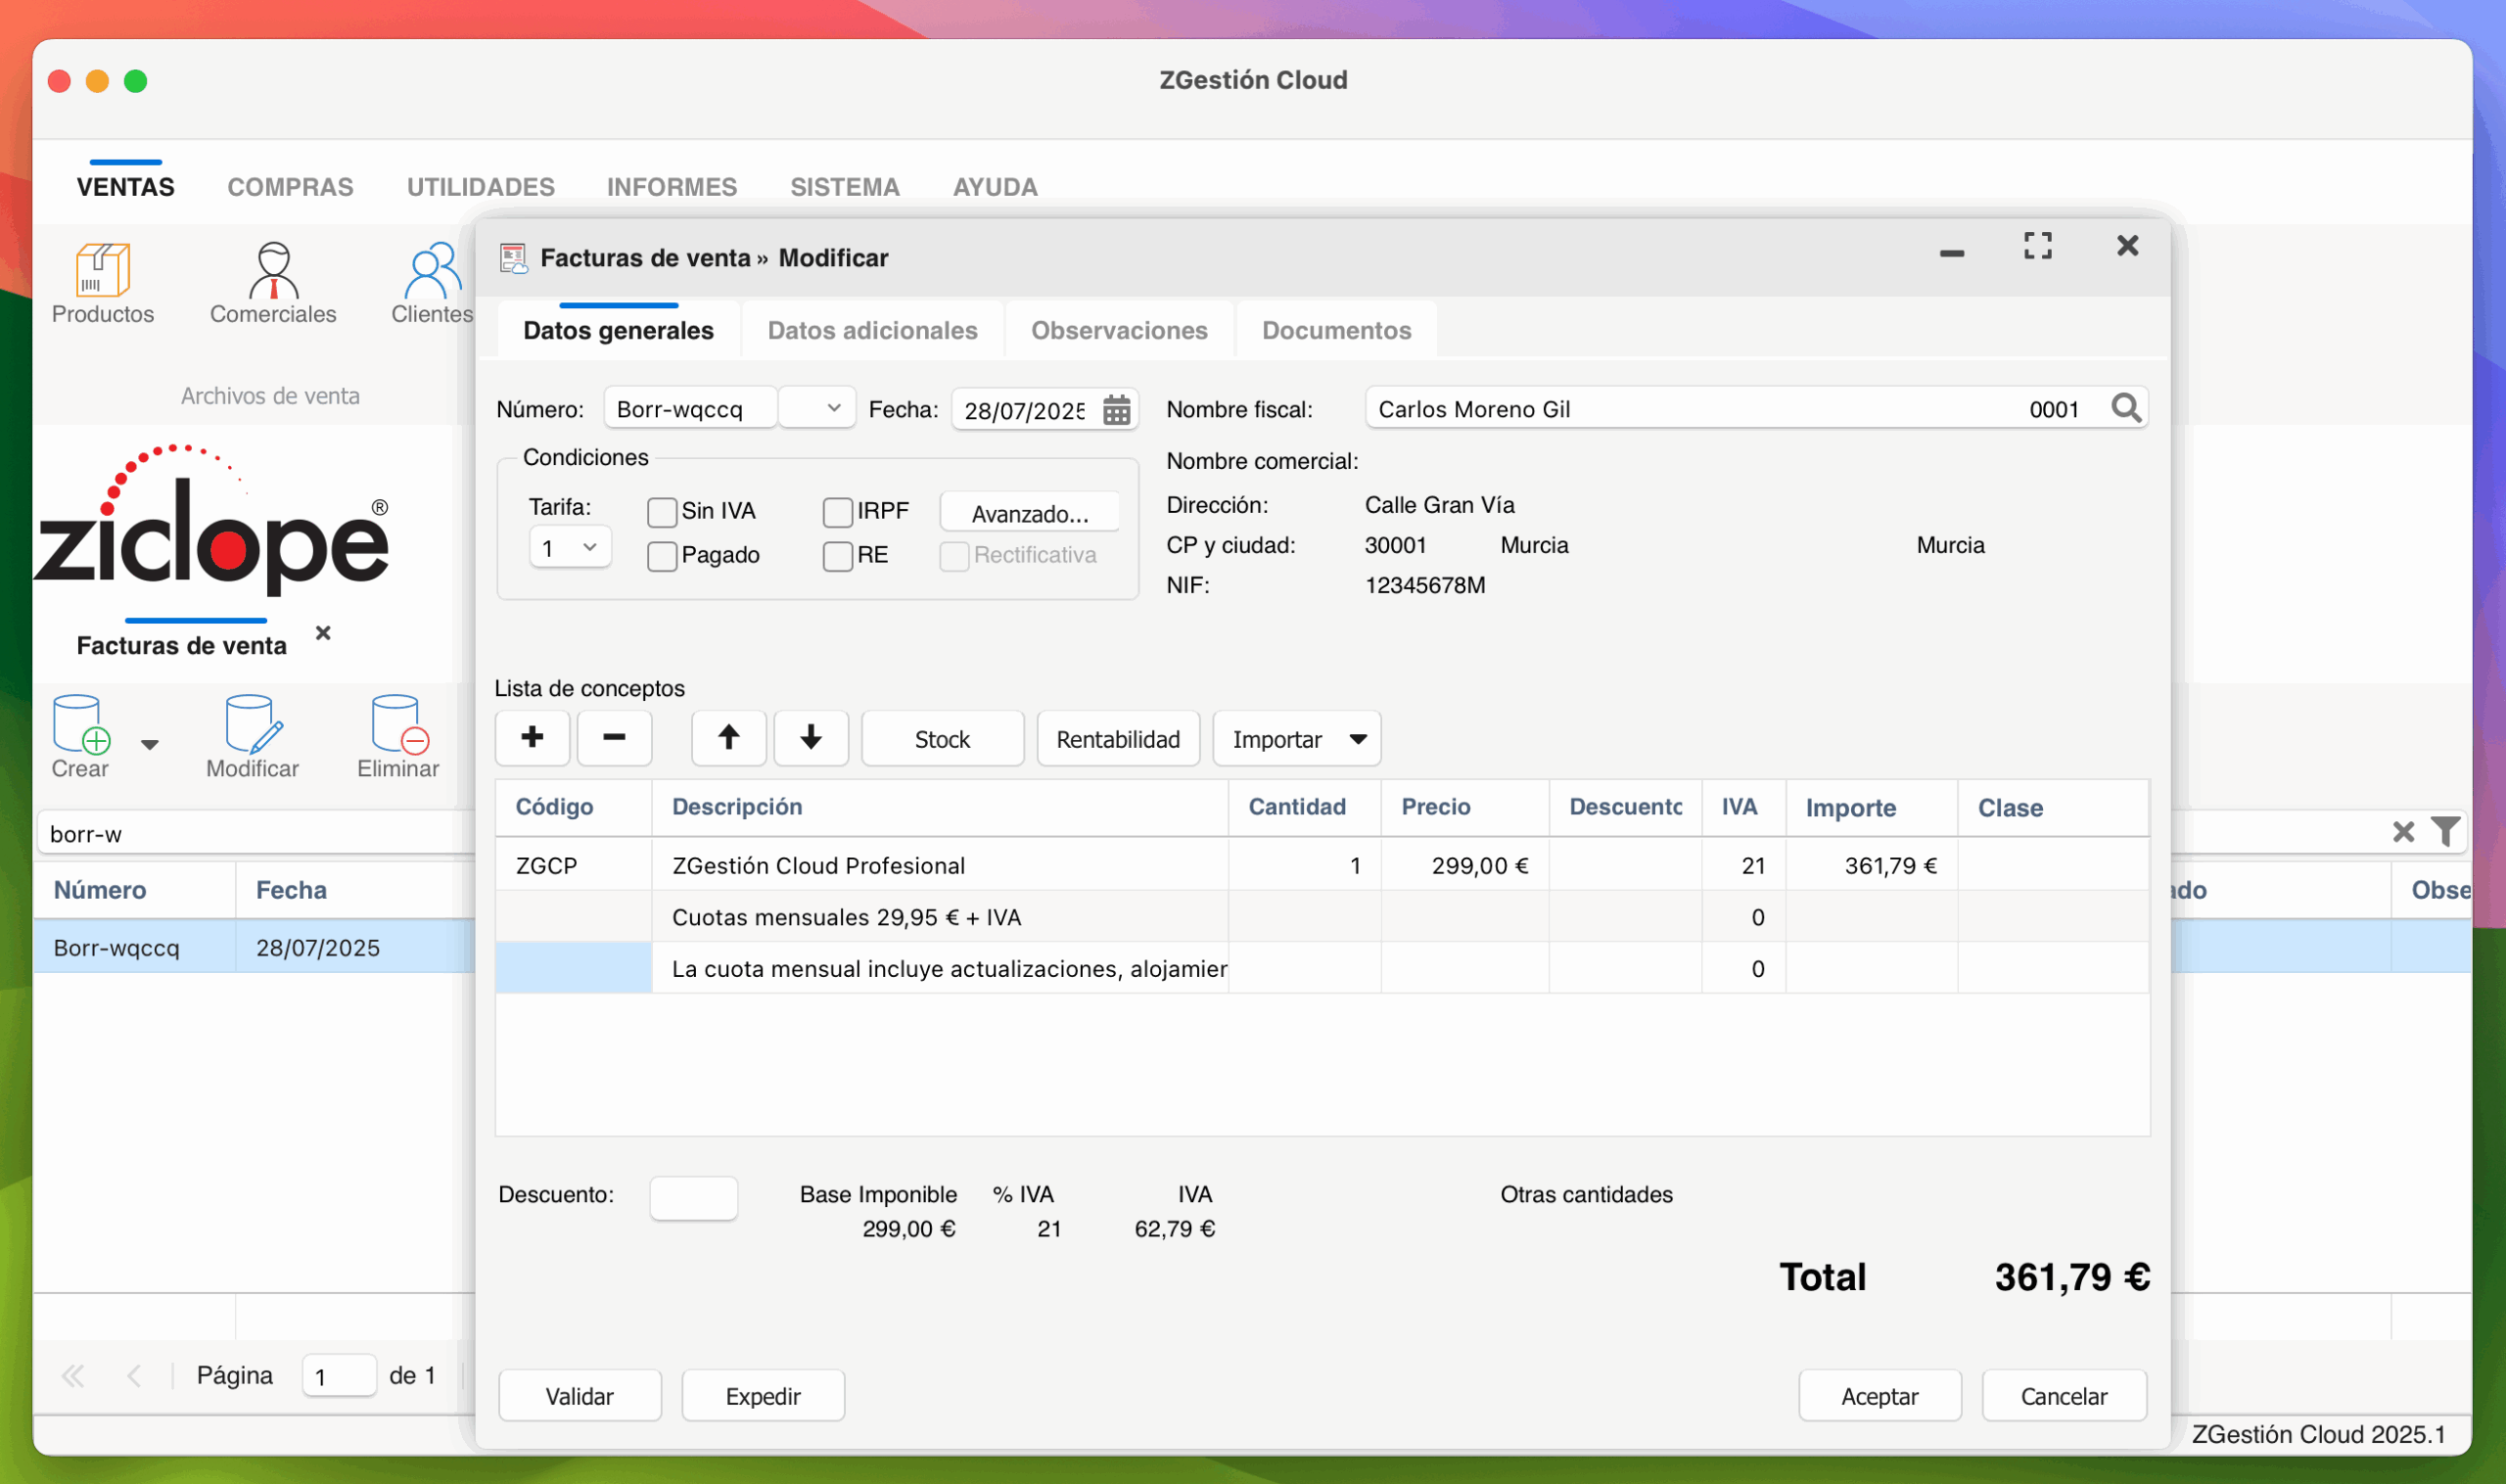
Task: Switch to Documentos tab
Action: (1336, 330)
